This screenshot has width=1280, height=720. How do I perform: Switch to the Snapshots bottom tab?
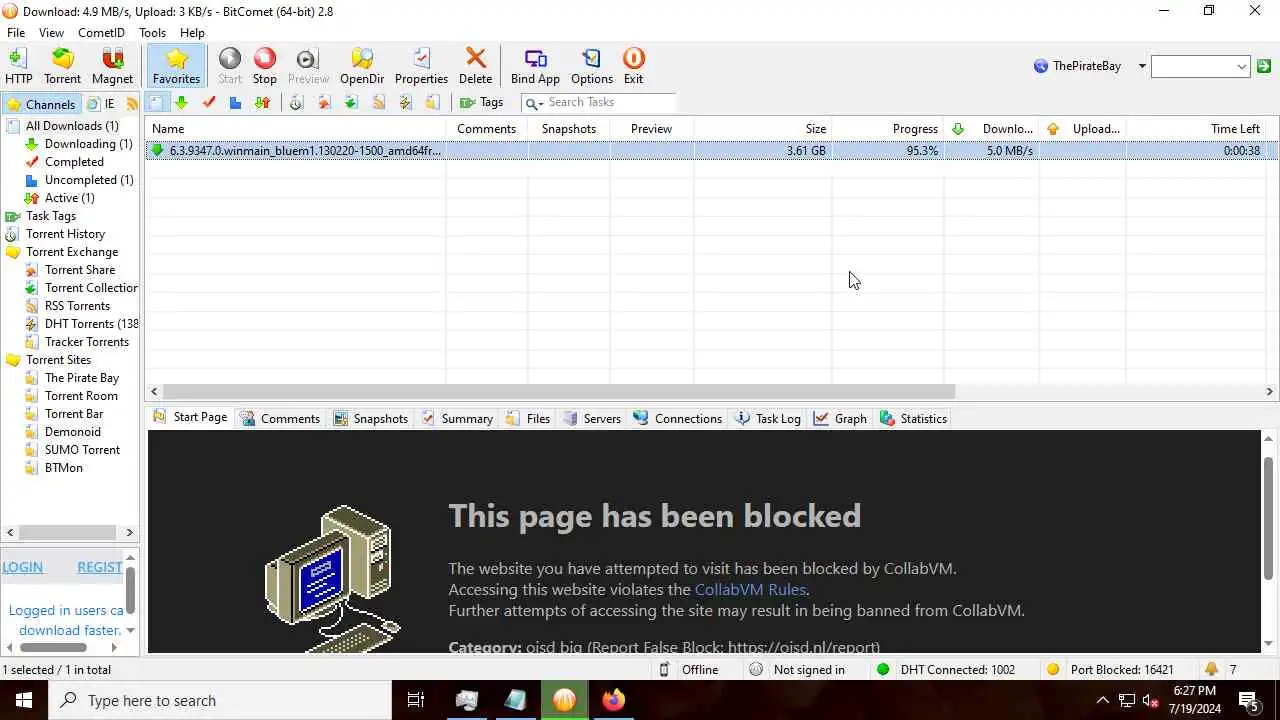click(370, 419)
